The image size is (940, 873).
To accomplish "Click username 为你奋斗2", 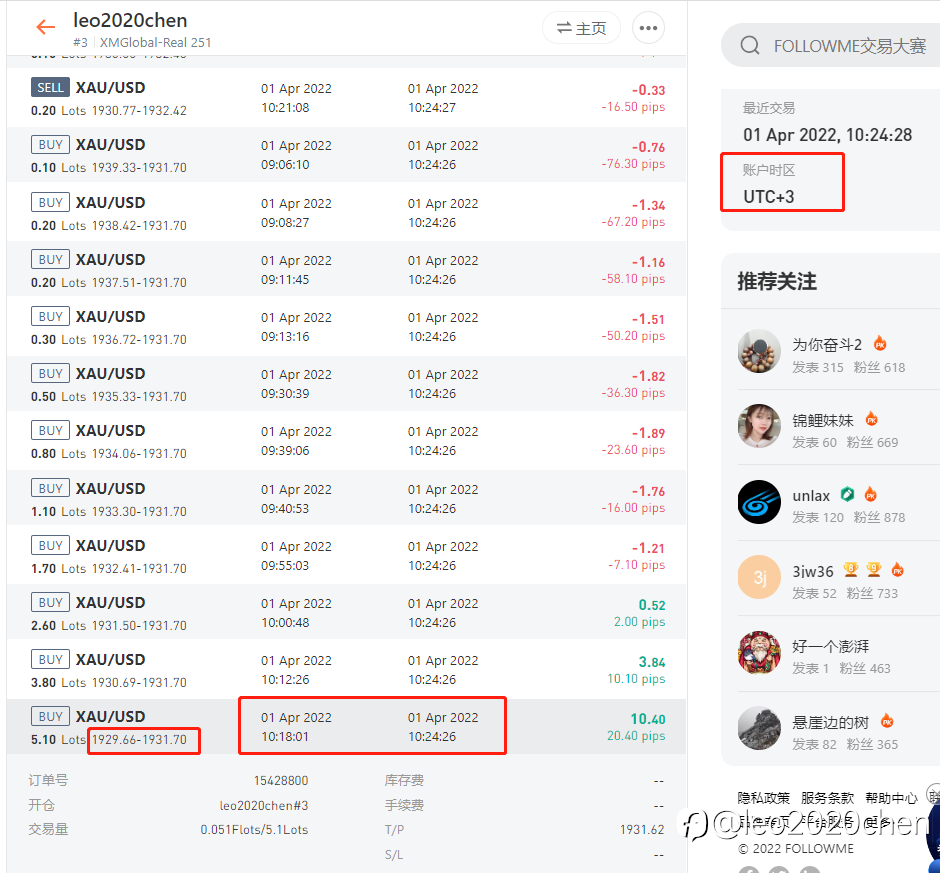I will coord(827,345).
